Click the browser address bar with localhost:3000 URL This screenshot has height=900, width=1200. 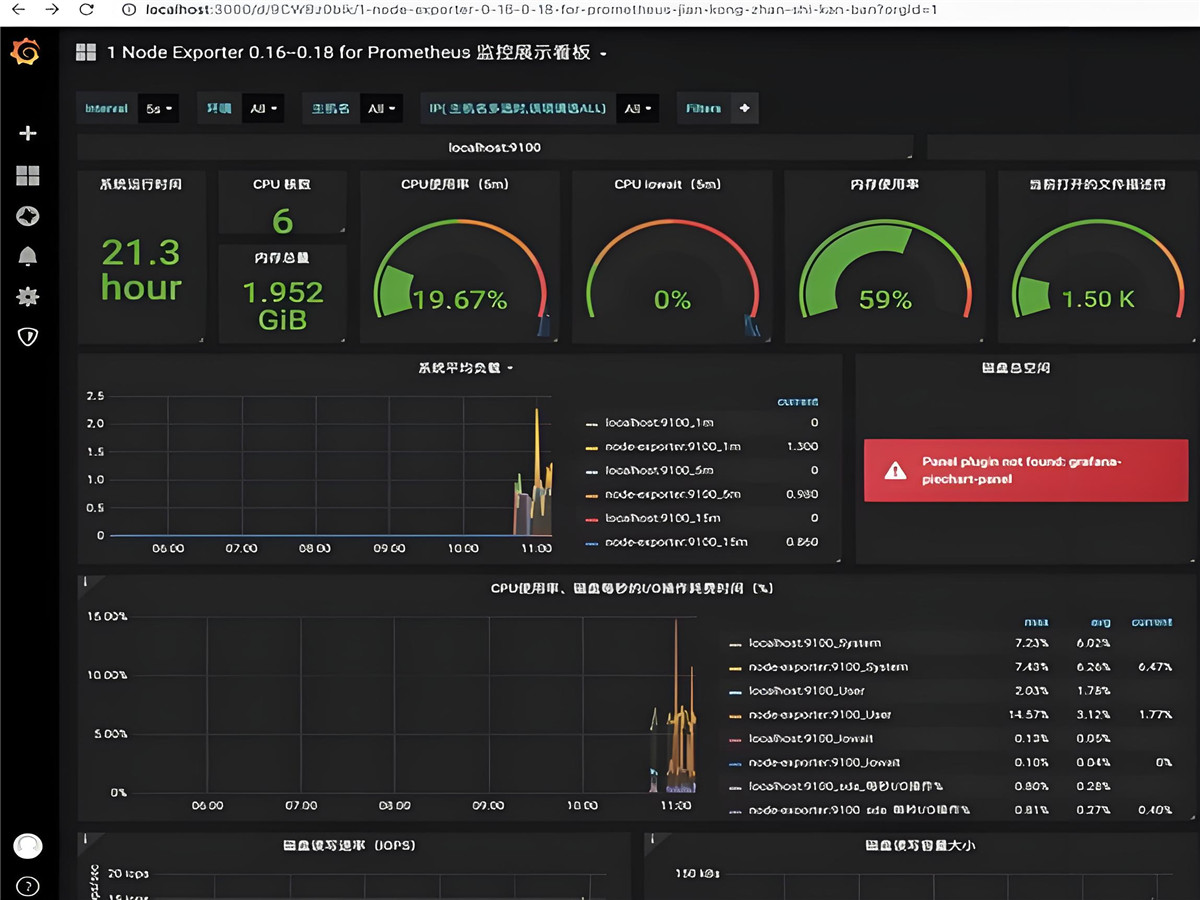(540, 9)
